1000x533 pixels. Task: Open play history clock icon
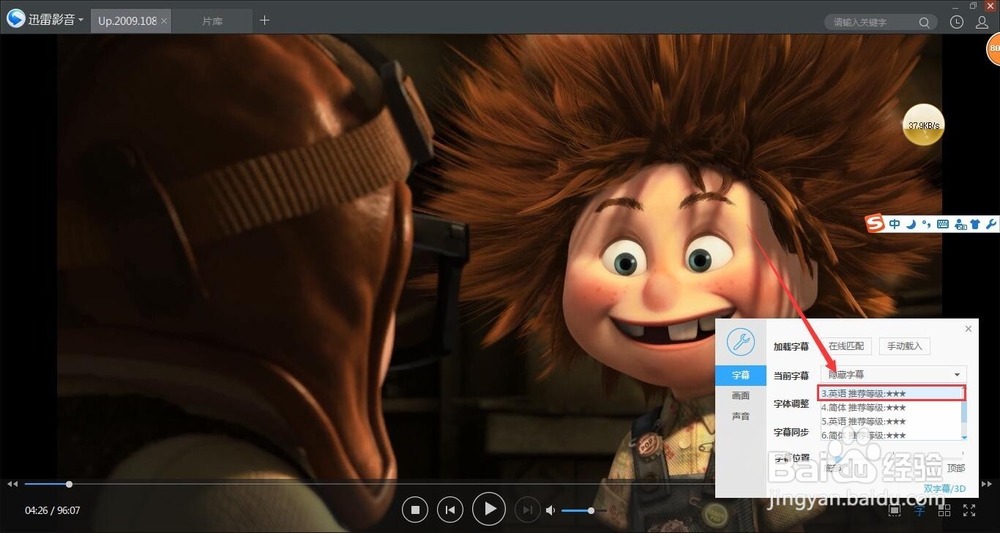tap(956, 22)
